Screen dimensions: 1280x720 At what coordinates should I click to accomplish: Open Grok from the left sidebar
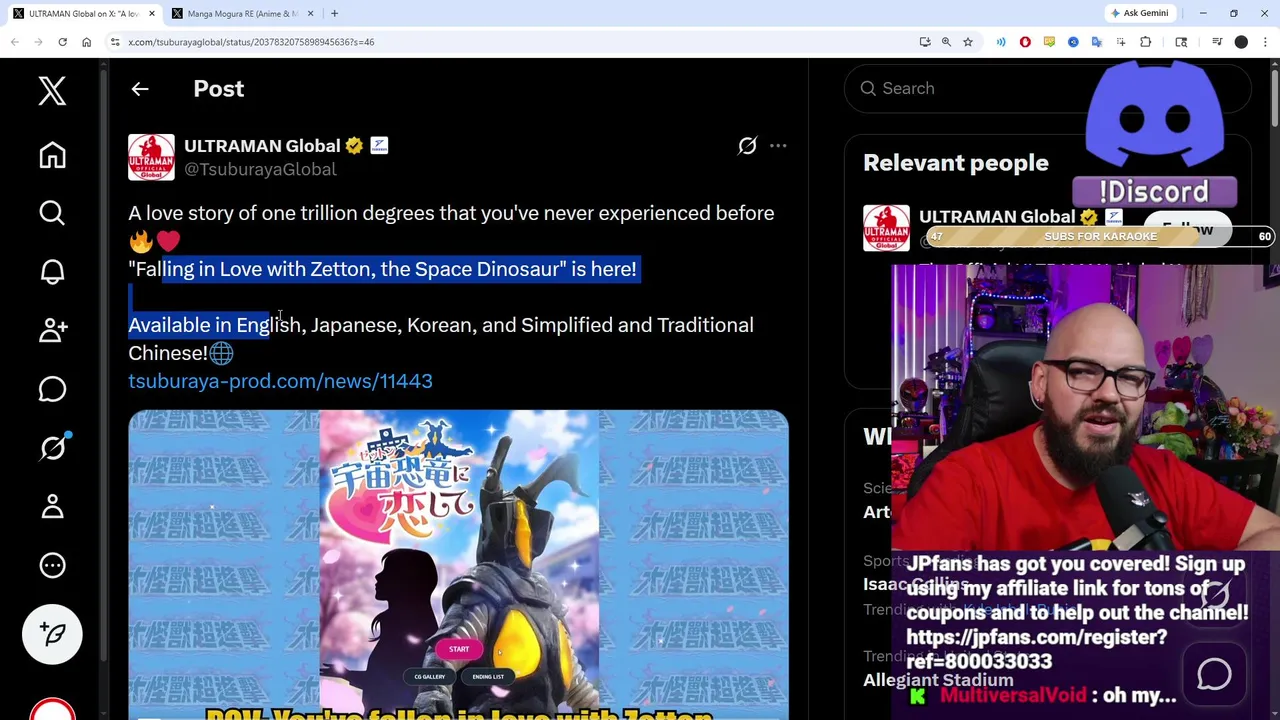[x=52, y=447]
